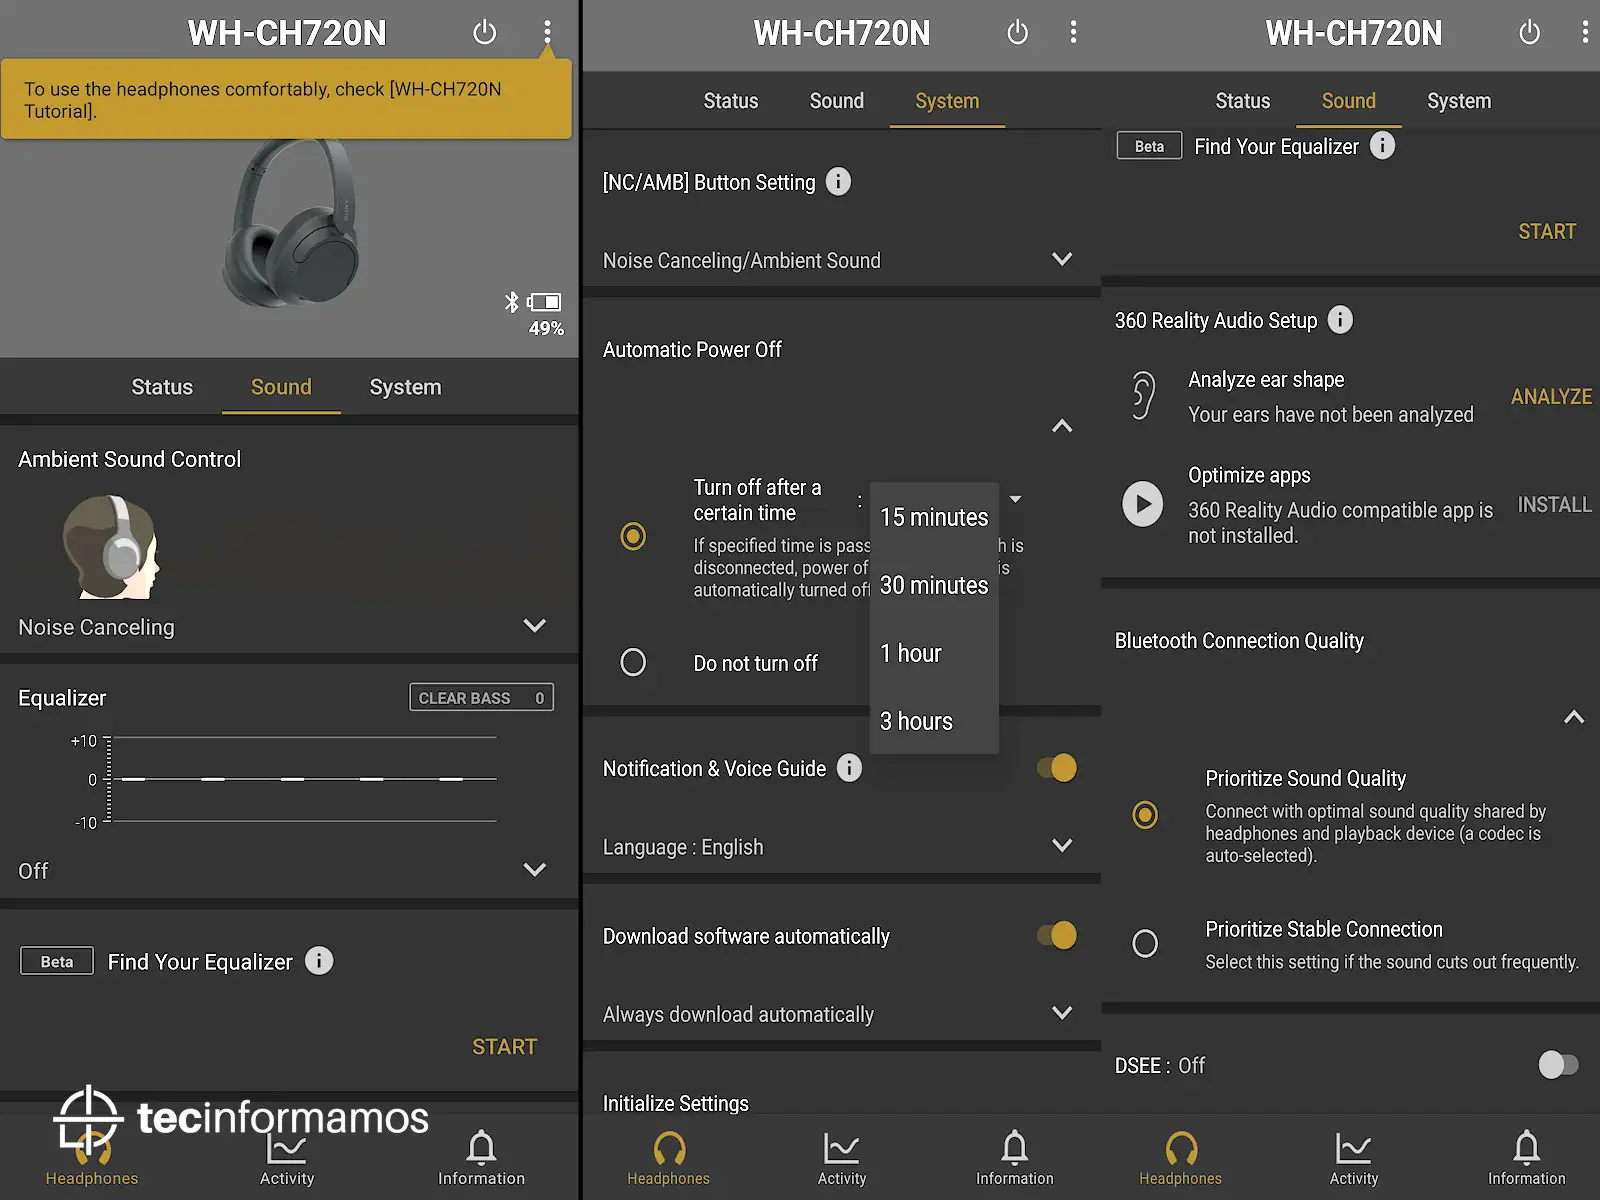Select the Prioritize Sound Quality radio button

pos(1145,815)
